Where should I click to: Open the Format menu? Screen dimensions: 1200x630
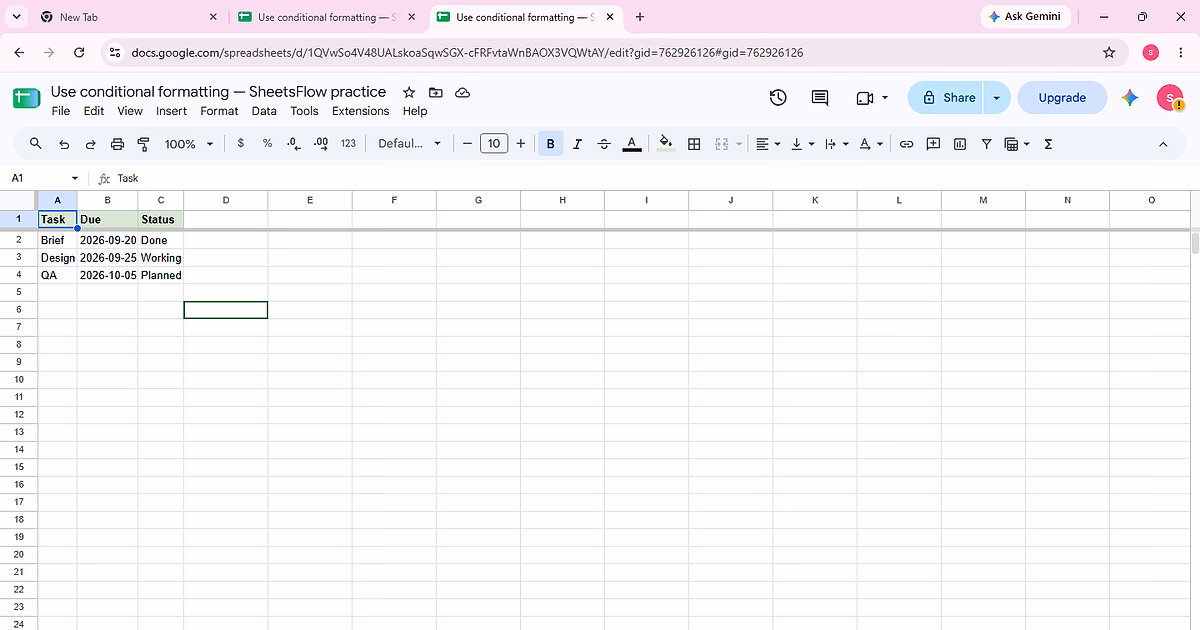[219, 111]
